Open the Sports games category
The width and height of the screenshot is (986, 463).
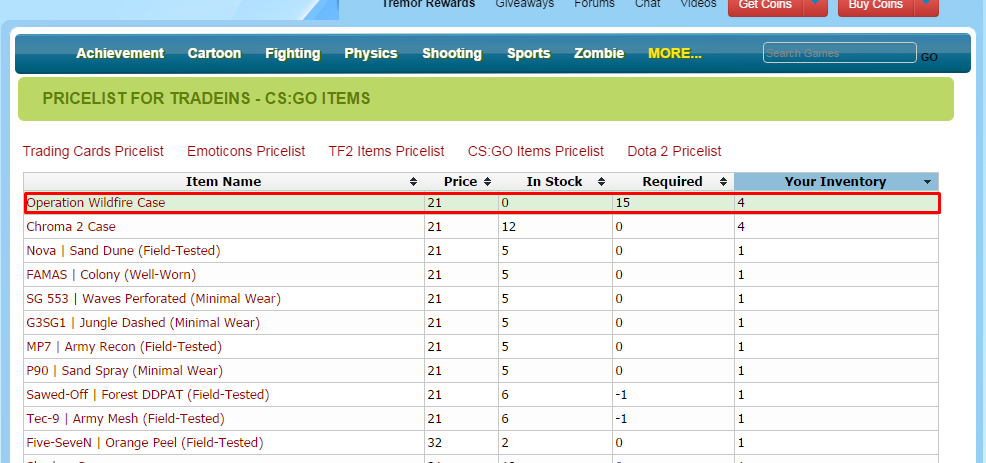tap(529, 53)
